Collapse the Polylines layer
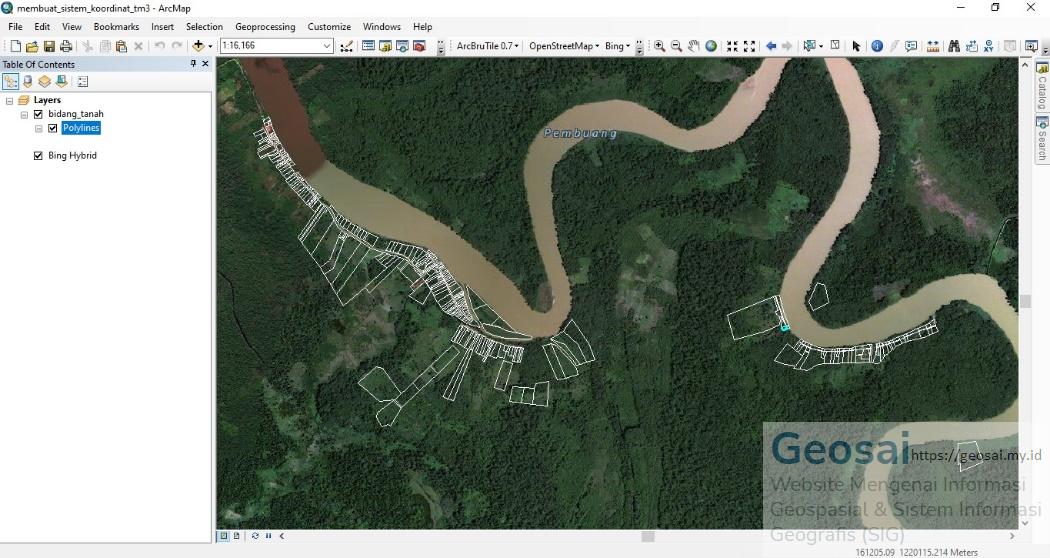Screen dimensions: 1050x558 click(39, 129)
